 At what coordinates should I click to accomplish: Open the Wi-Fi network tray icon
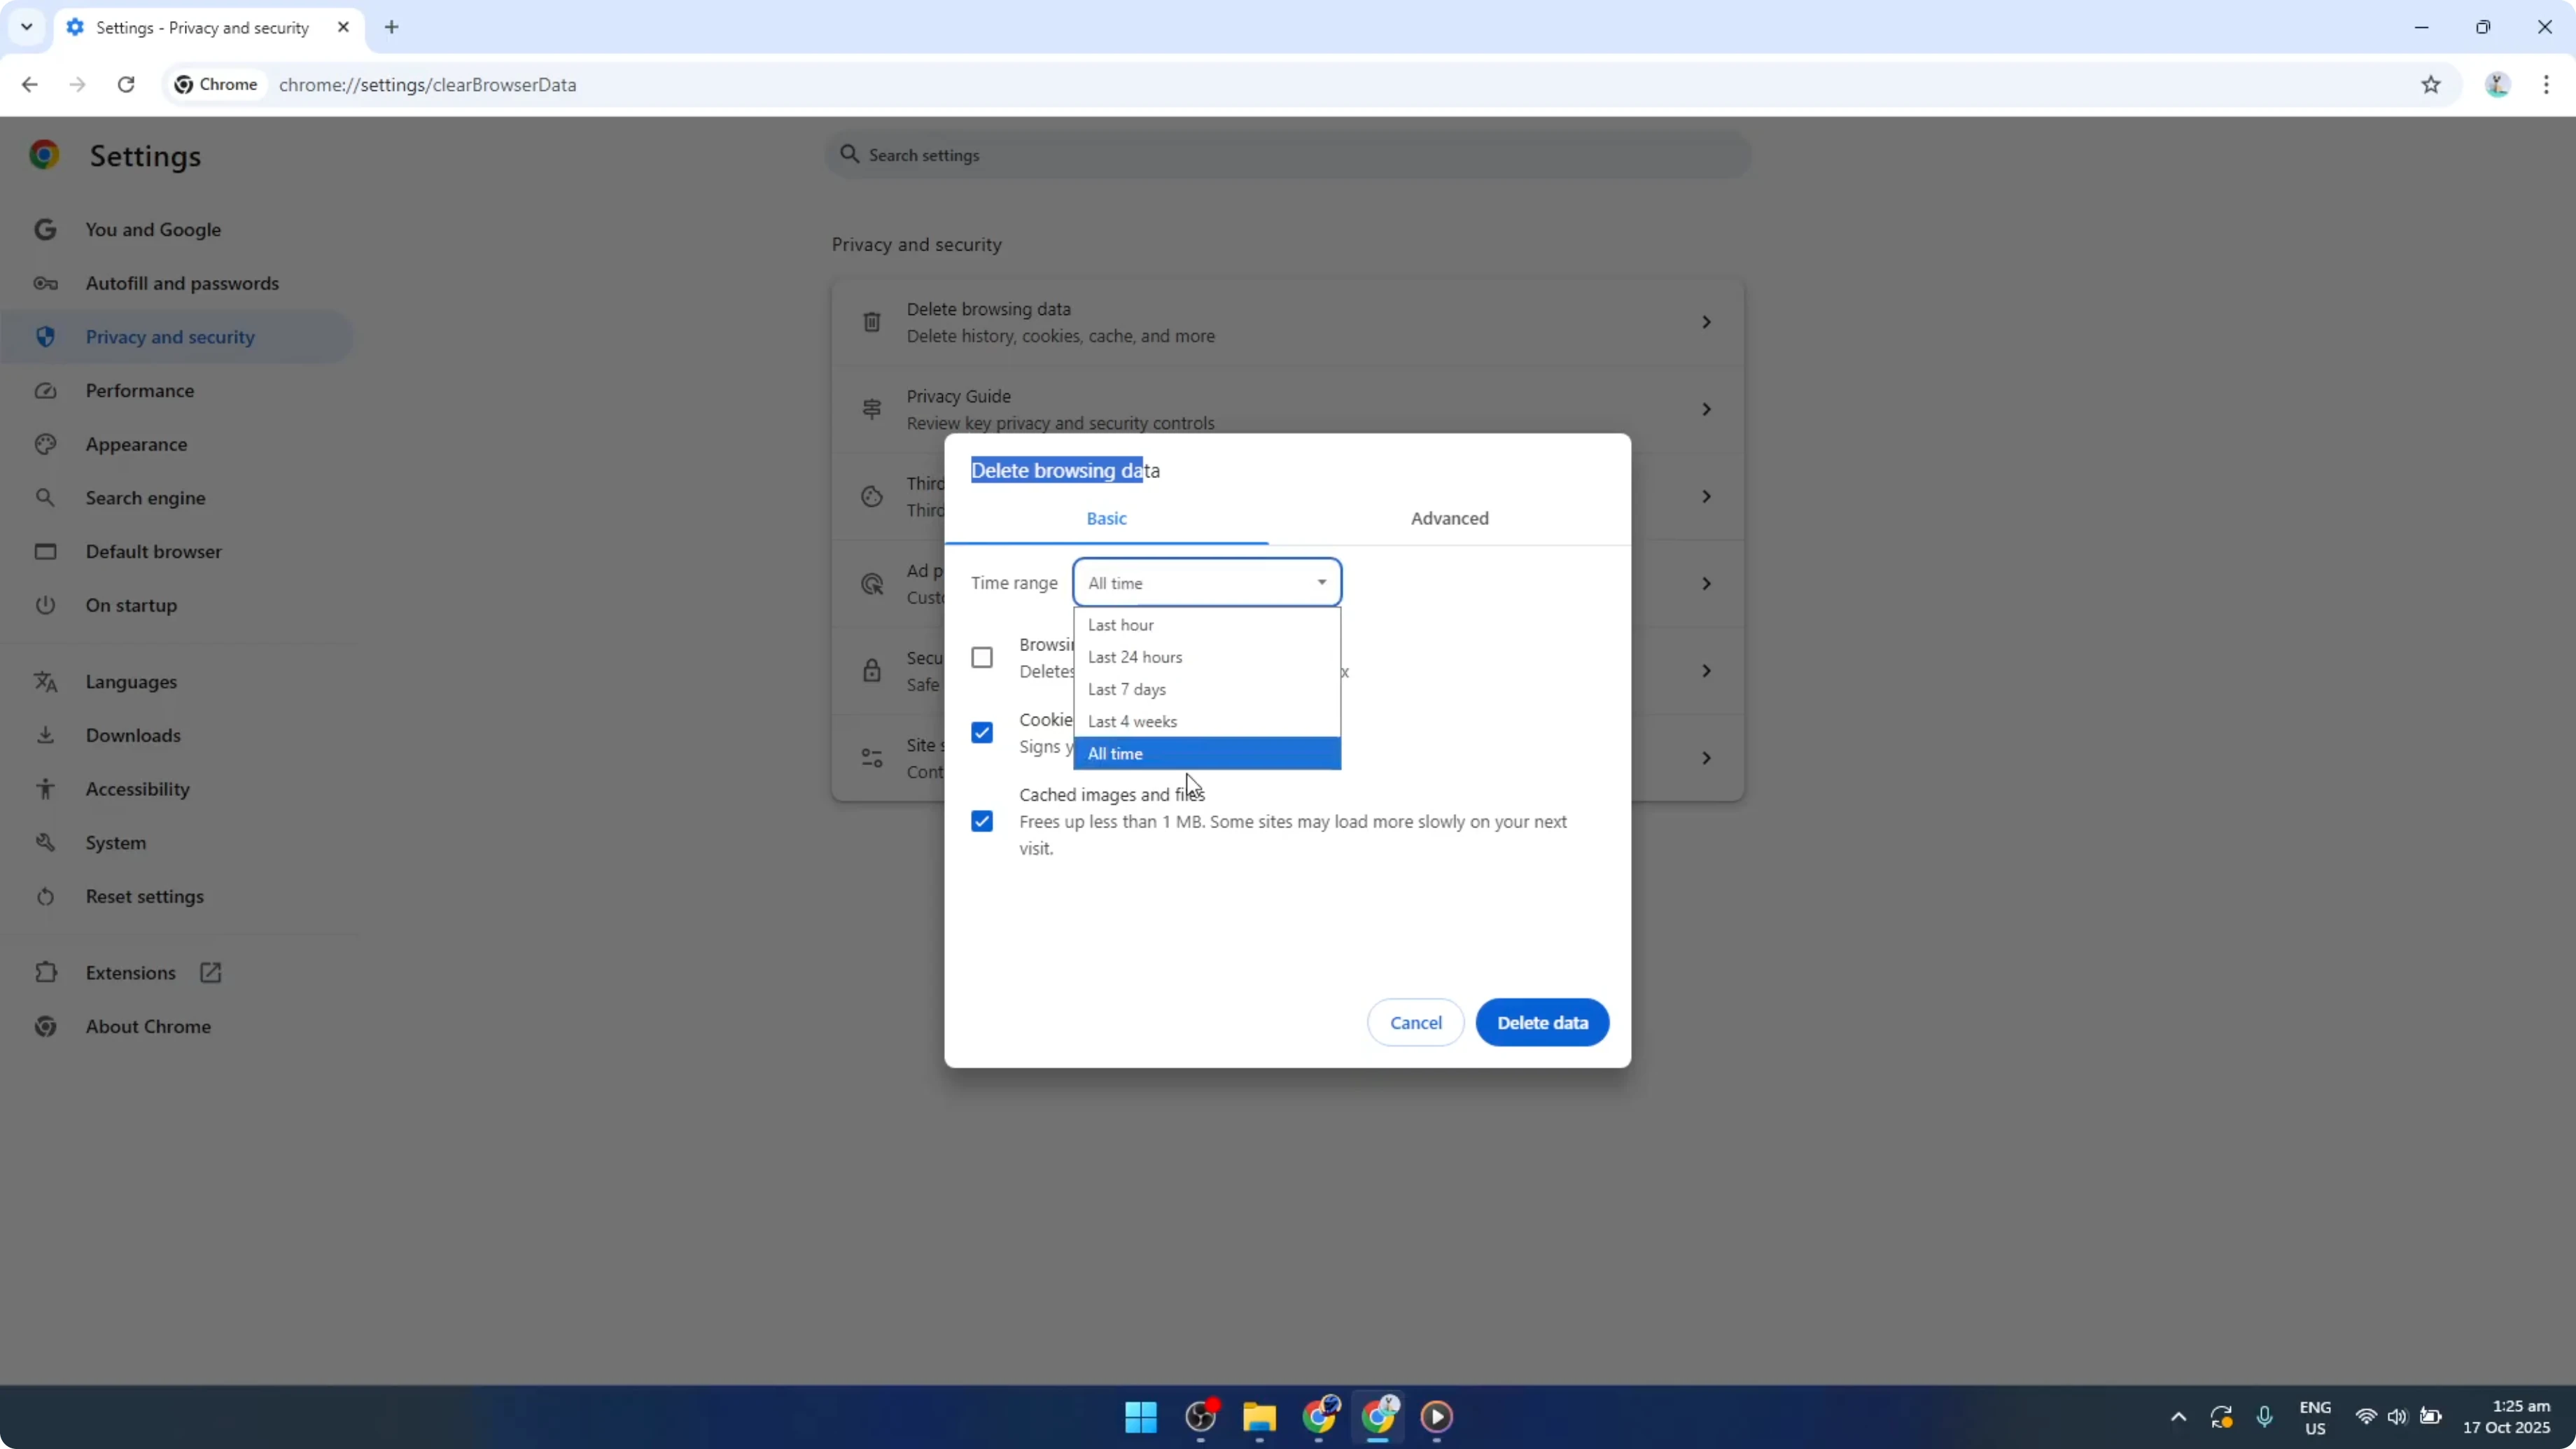[x=2365, y=1417]
